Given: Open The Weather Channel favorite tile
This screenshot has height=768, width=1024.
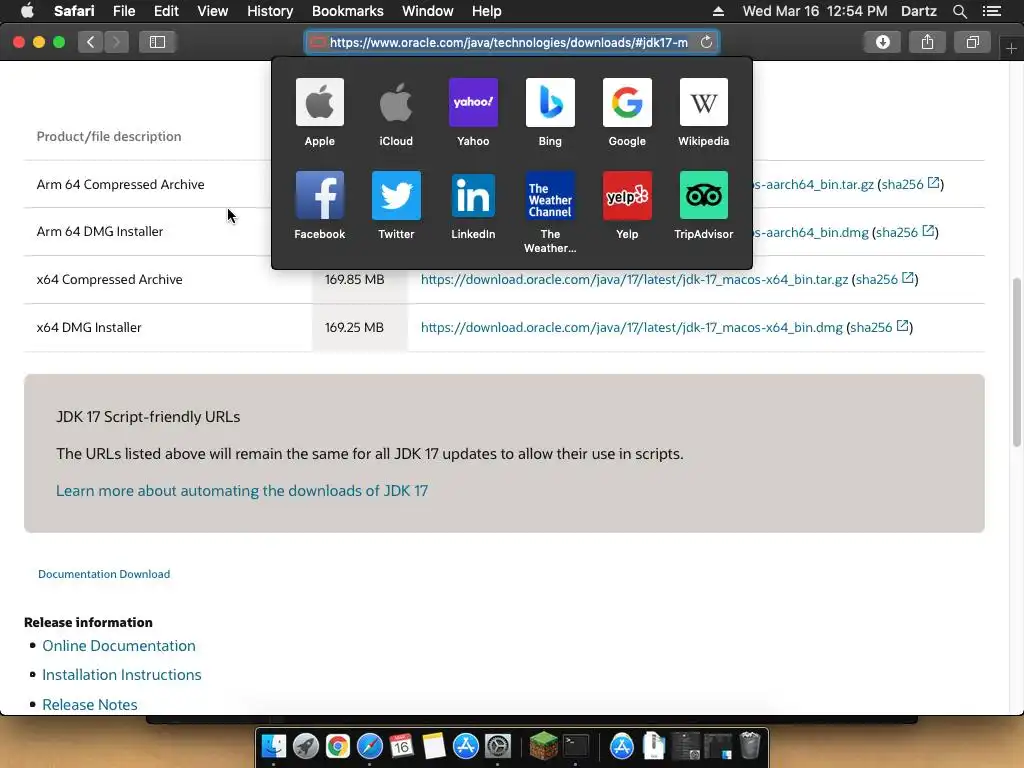Looking at the screenshot, I should click(550, 195).
